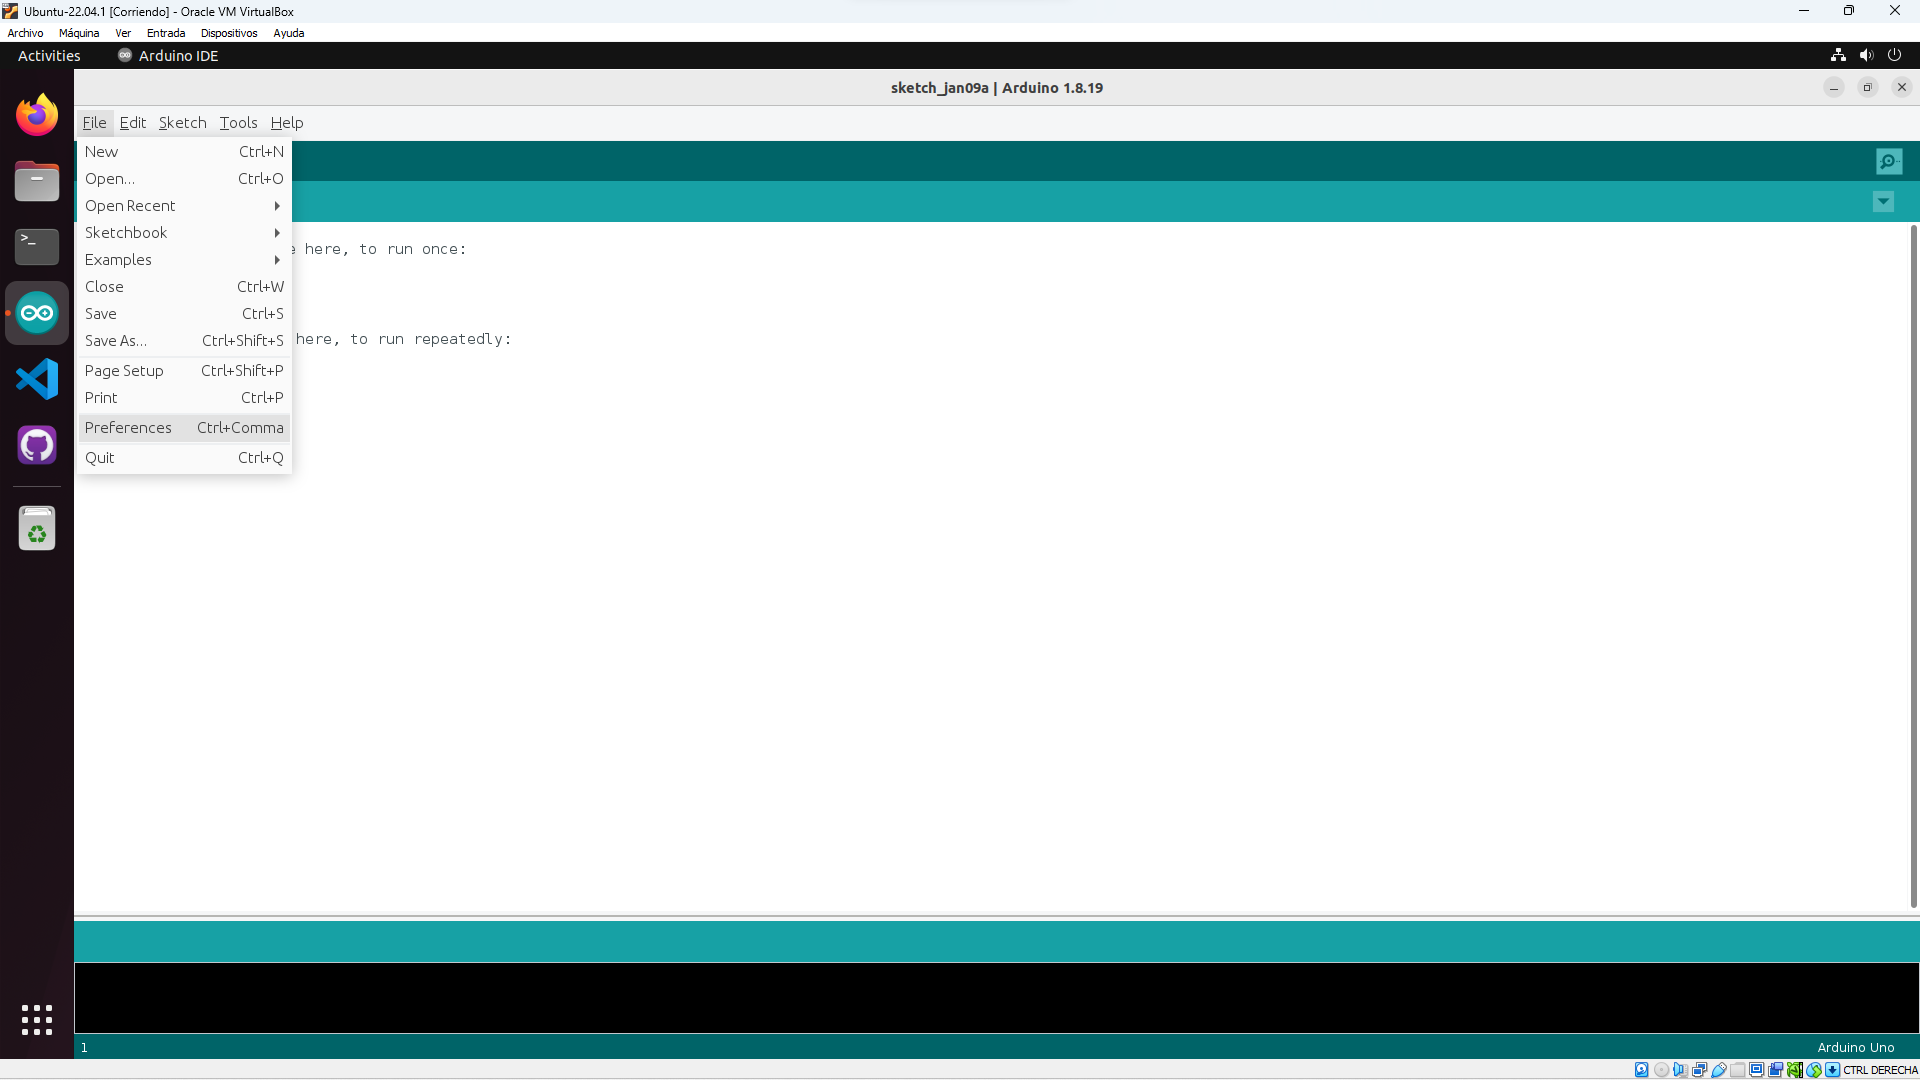Open the Serial Monitor magnifier icon
1920x1080 pixels.
click(x=1888, y=161)
